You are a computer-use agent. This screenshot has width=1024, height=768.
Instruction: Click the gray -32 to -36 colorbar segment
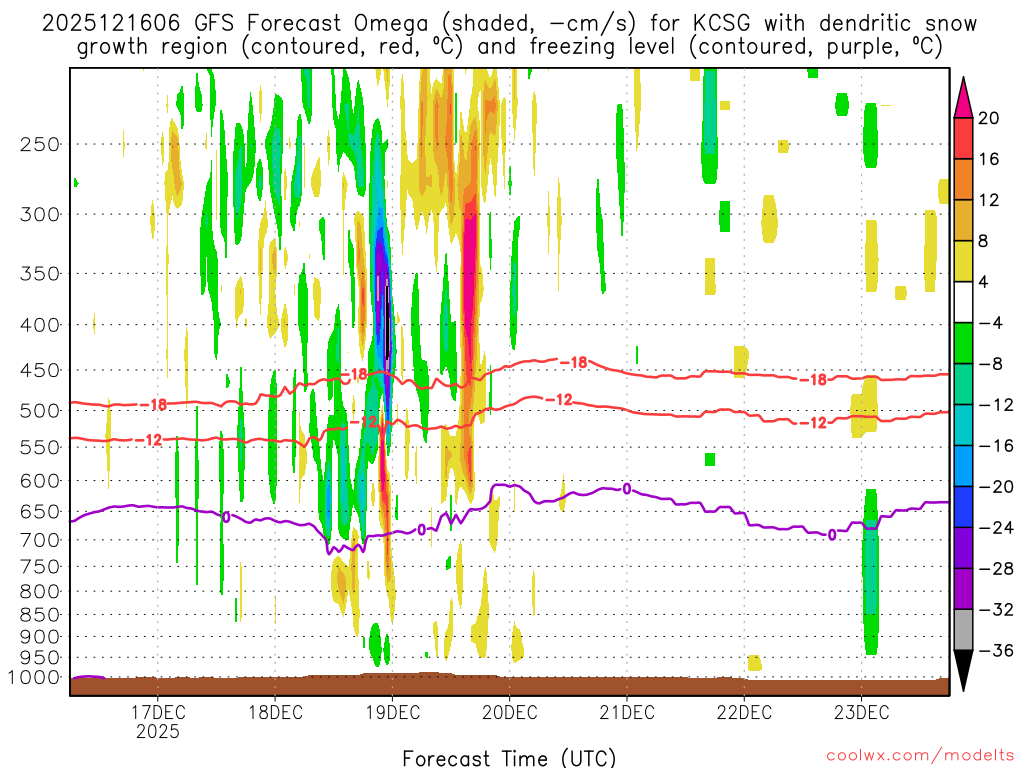click(x=963, y=630)
